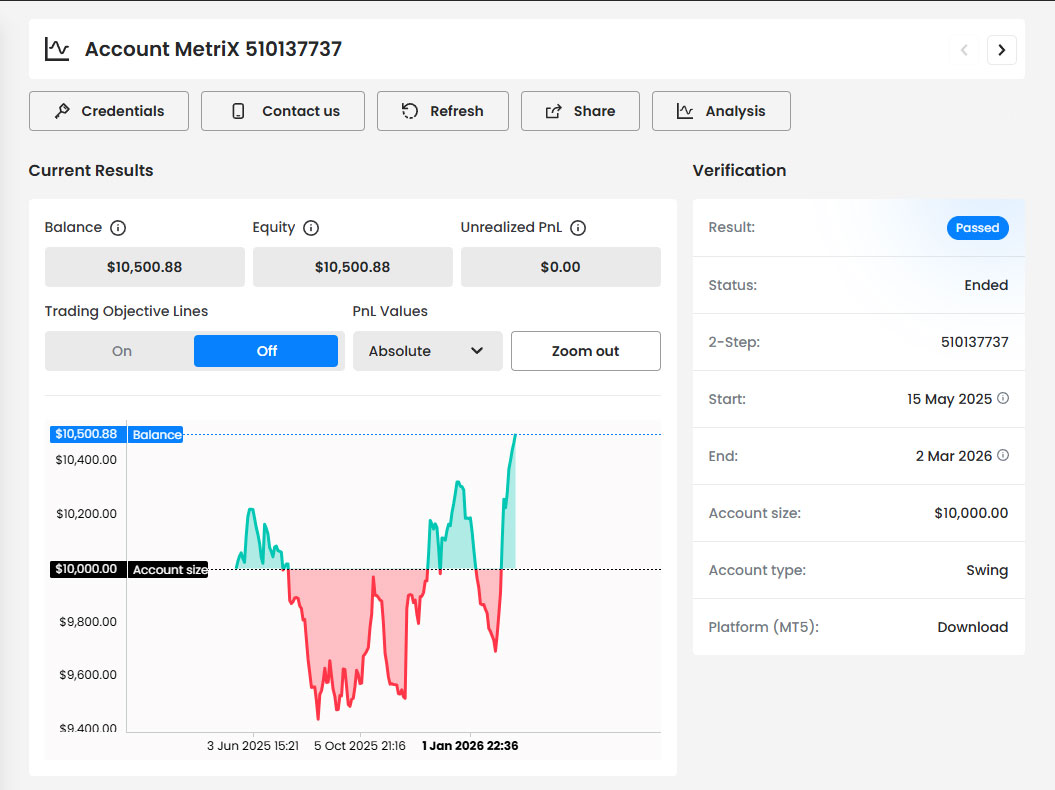Click the blue Balance label on chart

click(x=157, y=435)
